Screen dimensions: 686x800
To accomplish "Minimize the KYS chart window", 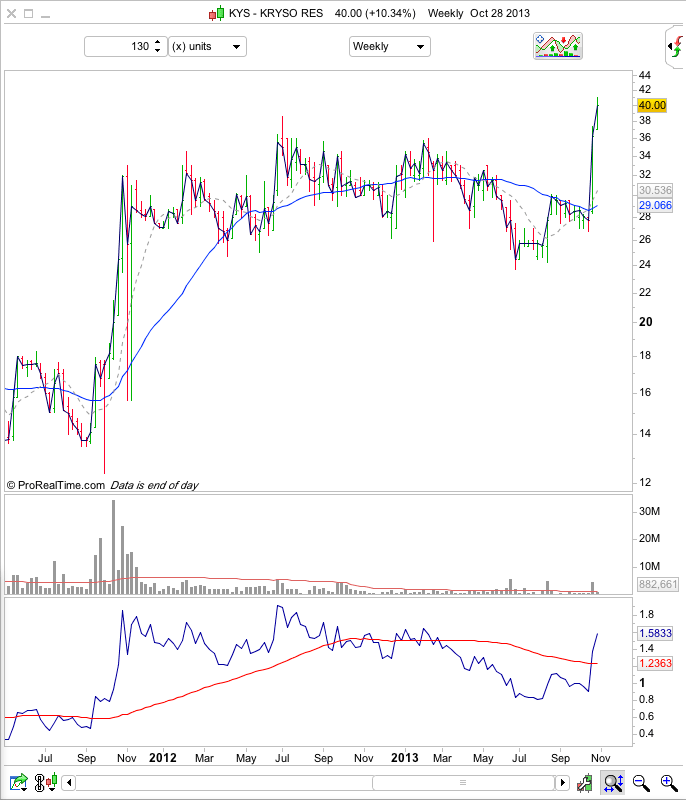I will pos(45,17).
